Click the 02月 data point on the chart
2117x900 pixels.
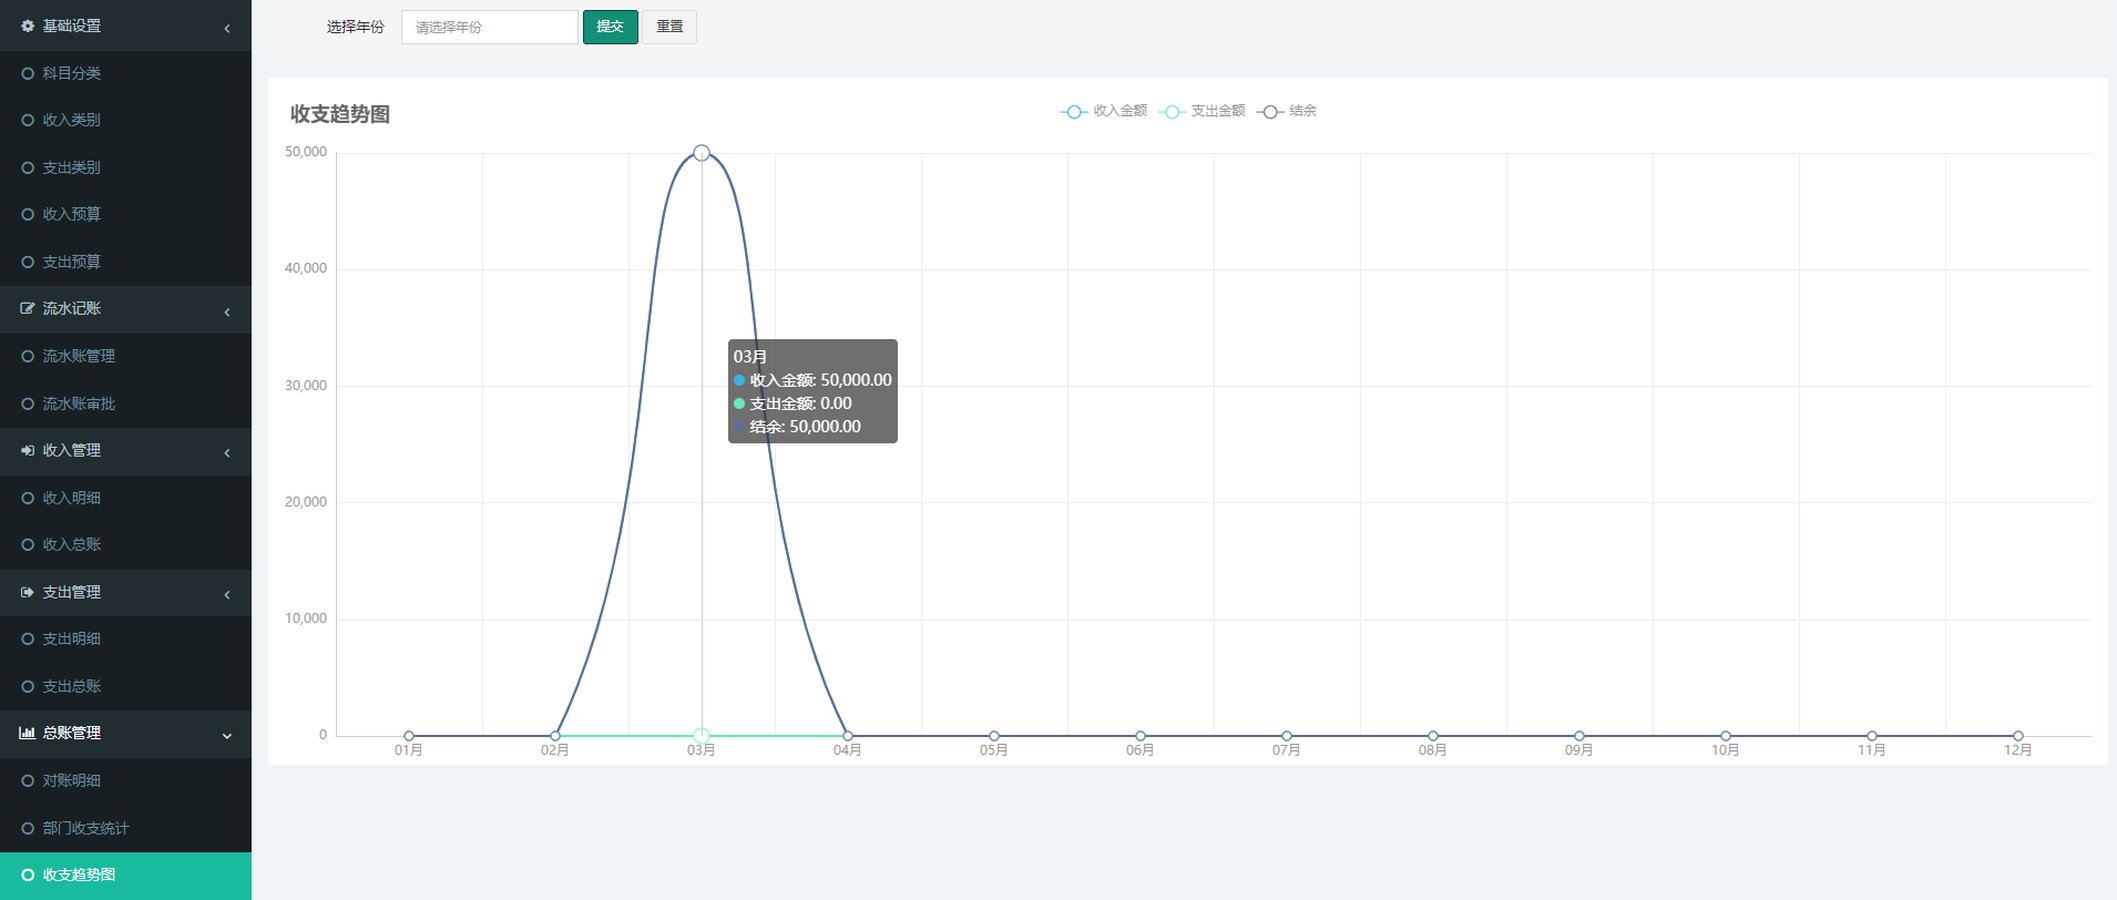click(555, 736)
